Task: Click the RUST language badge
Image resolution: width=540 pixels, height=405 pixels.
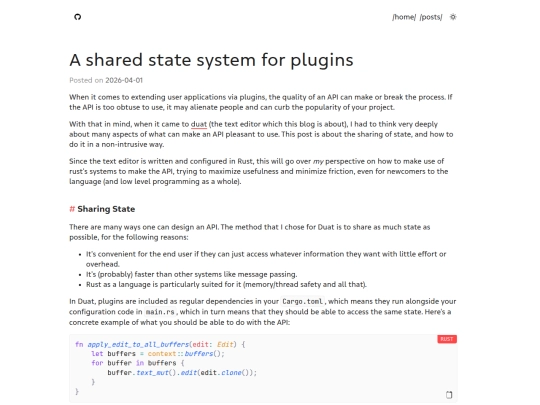Action: (447, 339)
